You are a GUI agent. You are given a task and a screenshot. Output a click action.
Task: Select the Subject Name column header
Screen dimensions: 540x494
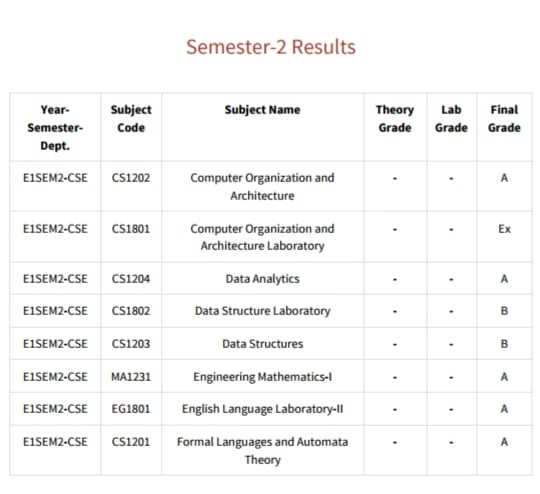coord(262,110)
